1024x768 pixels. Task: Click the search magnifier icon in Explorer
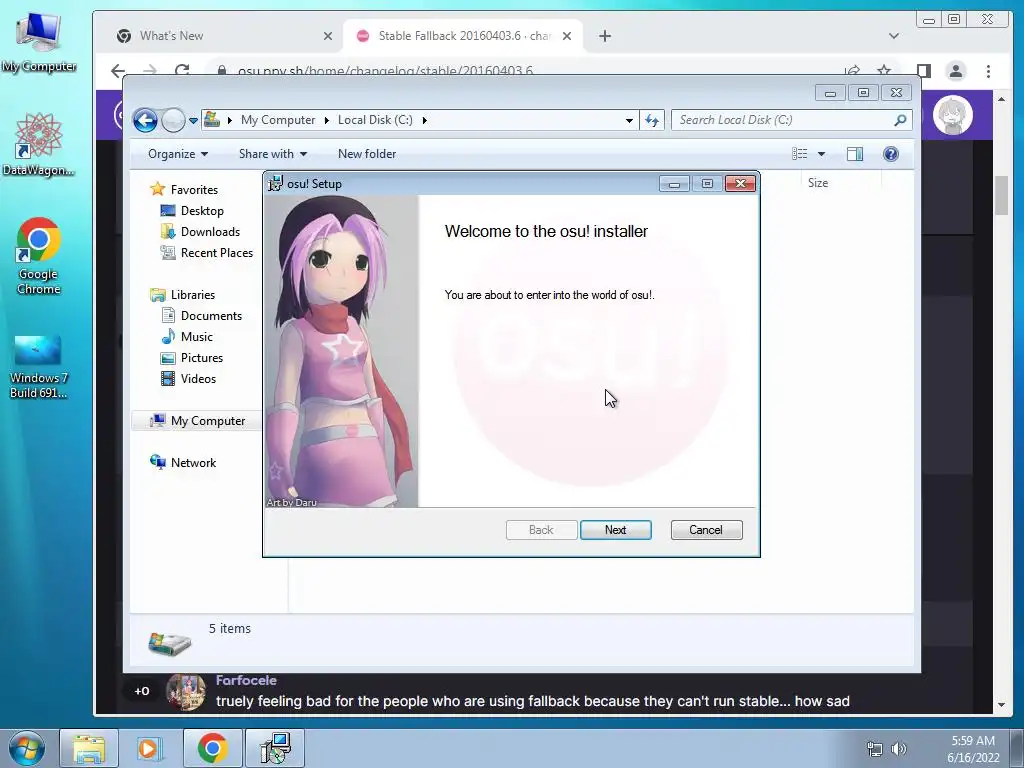point(901,120)
